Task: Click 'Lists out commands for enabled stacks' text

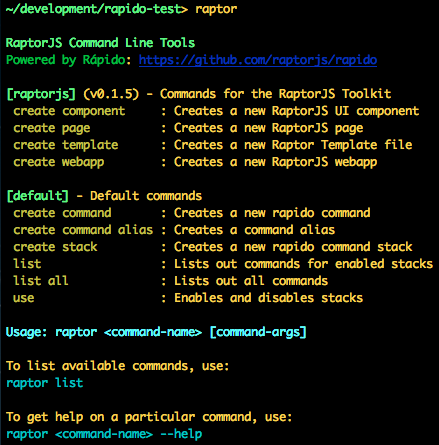Action: pyautogui.click(x=303, y=264)
